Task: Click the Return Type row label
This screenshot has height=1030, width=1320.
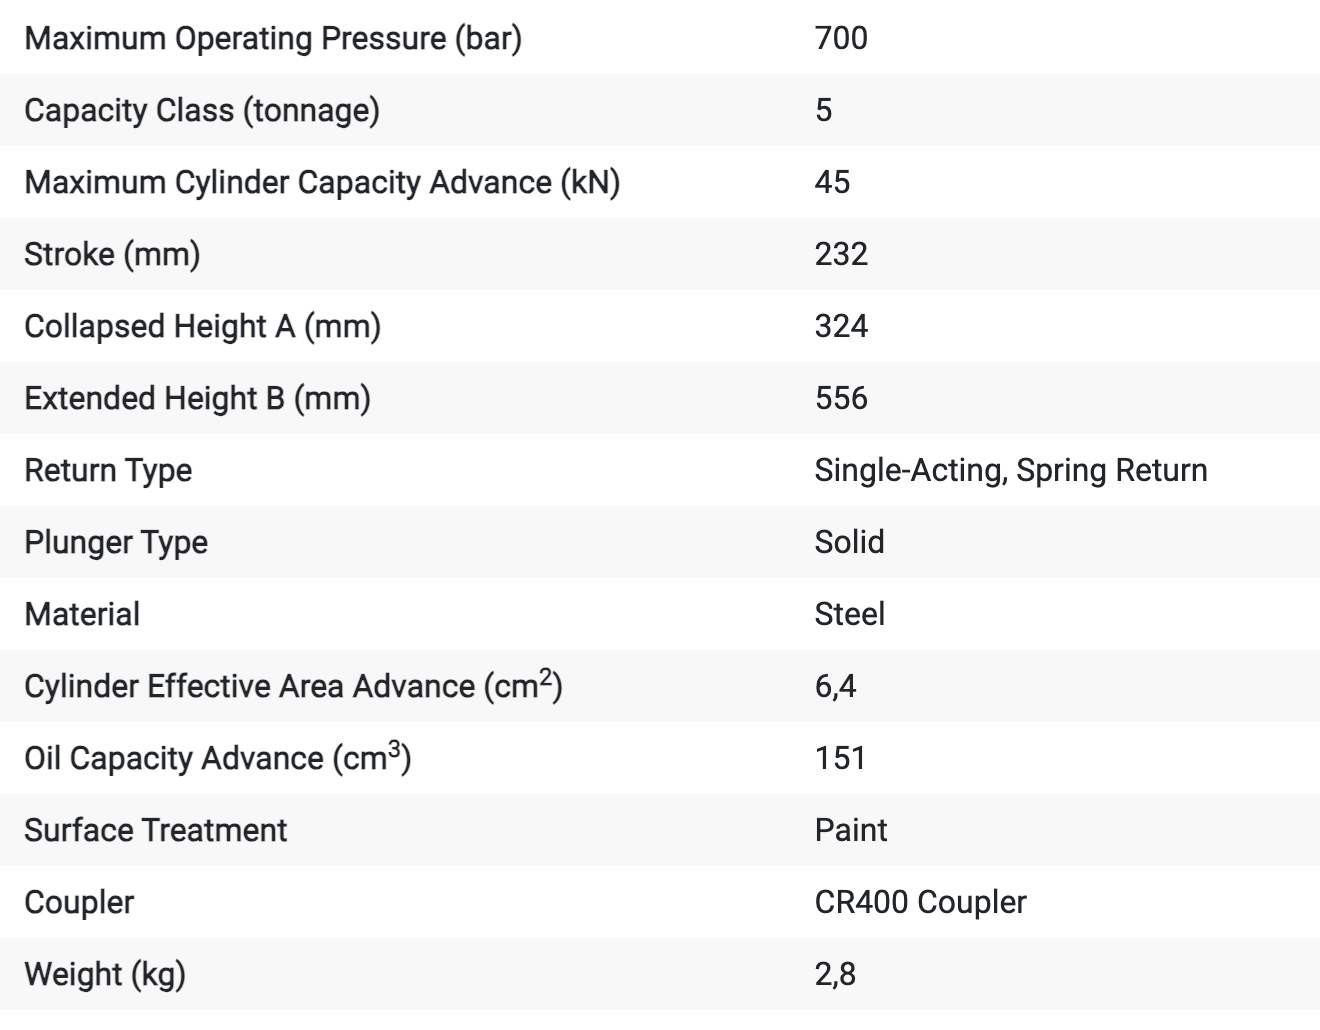Action: click(x=108, y=470)
